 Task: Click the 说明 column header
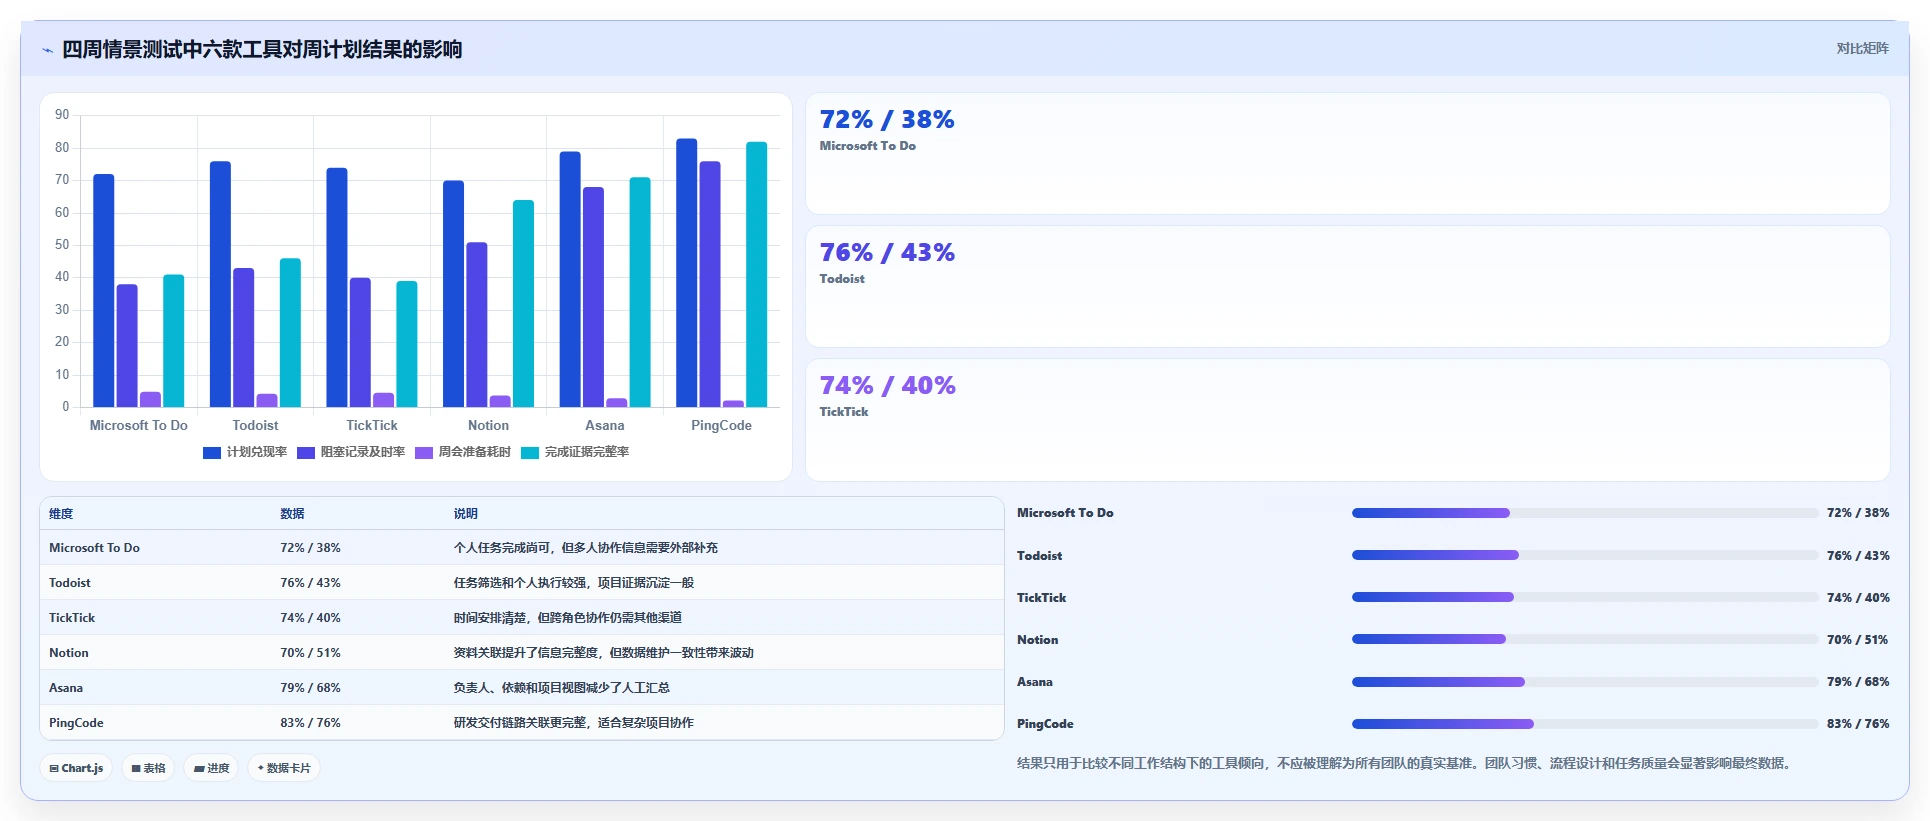pos(465,513)
